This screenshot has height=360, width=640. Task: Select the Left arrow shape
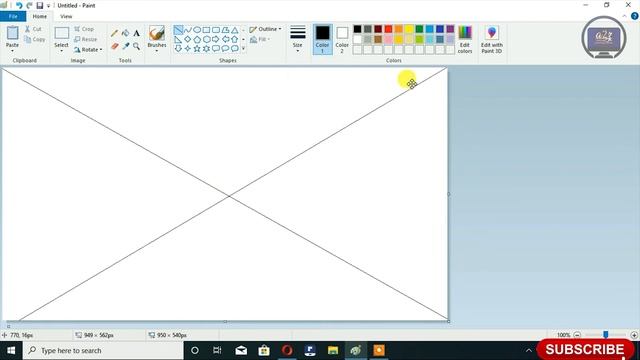point(225,40)
